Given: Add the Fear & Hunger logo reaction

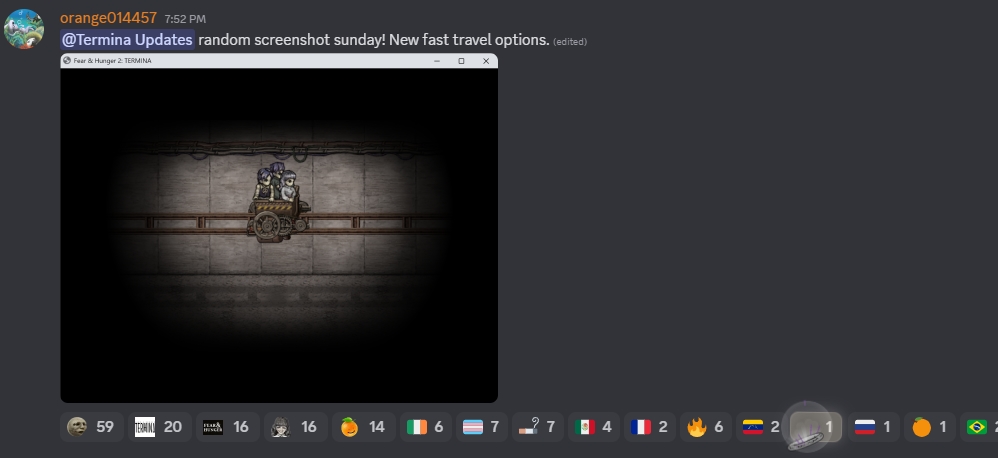Looking at the screenshot, I should (x=227, y=427).
